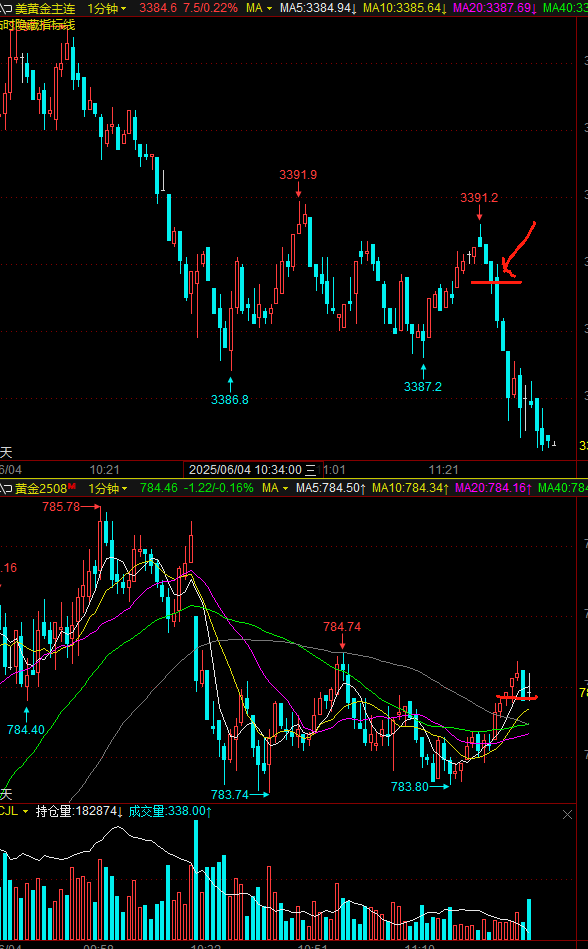The width and height of the screenshot is (588, 949).
Task: Click the 3391.9 high price marker
Action: click(298, 175)
